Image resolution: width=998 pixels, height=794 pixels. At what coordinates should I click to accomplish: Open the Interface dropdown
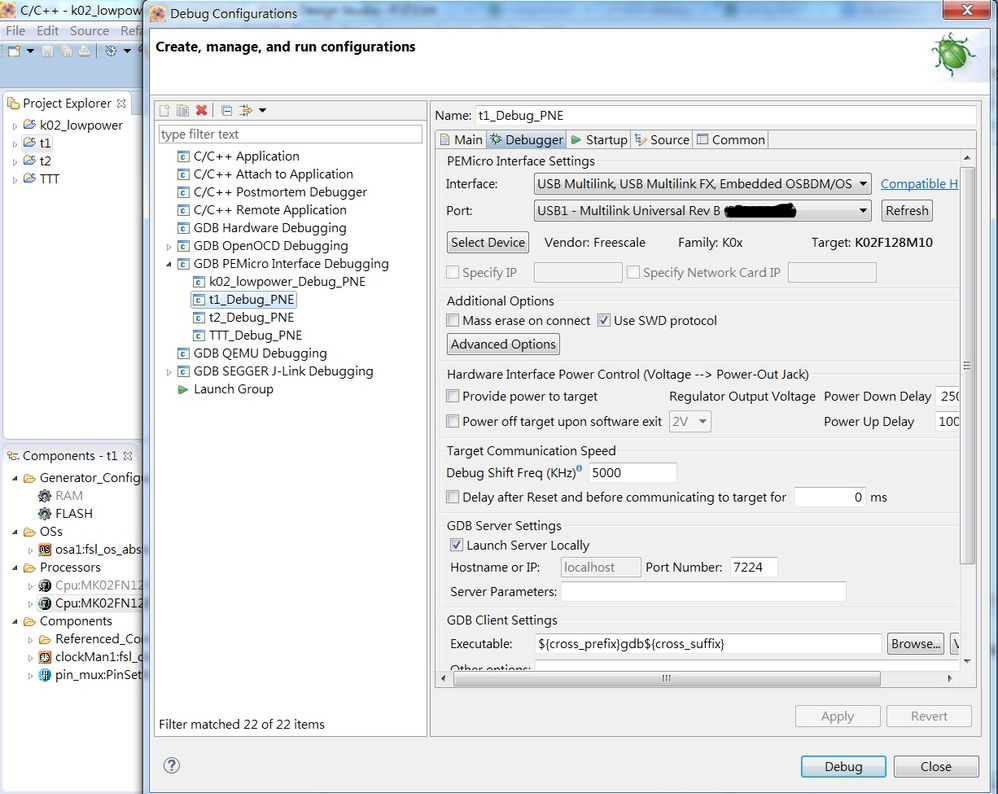click(703, 184)
